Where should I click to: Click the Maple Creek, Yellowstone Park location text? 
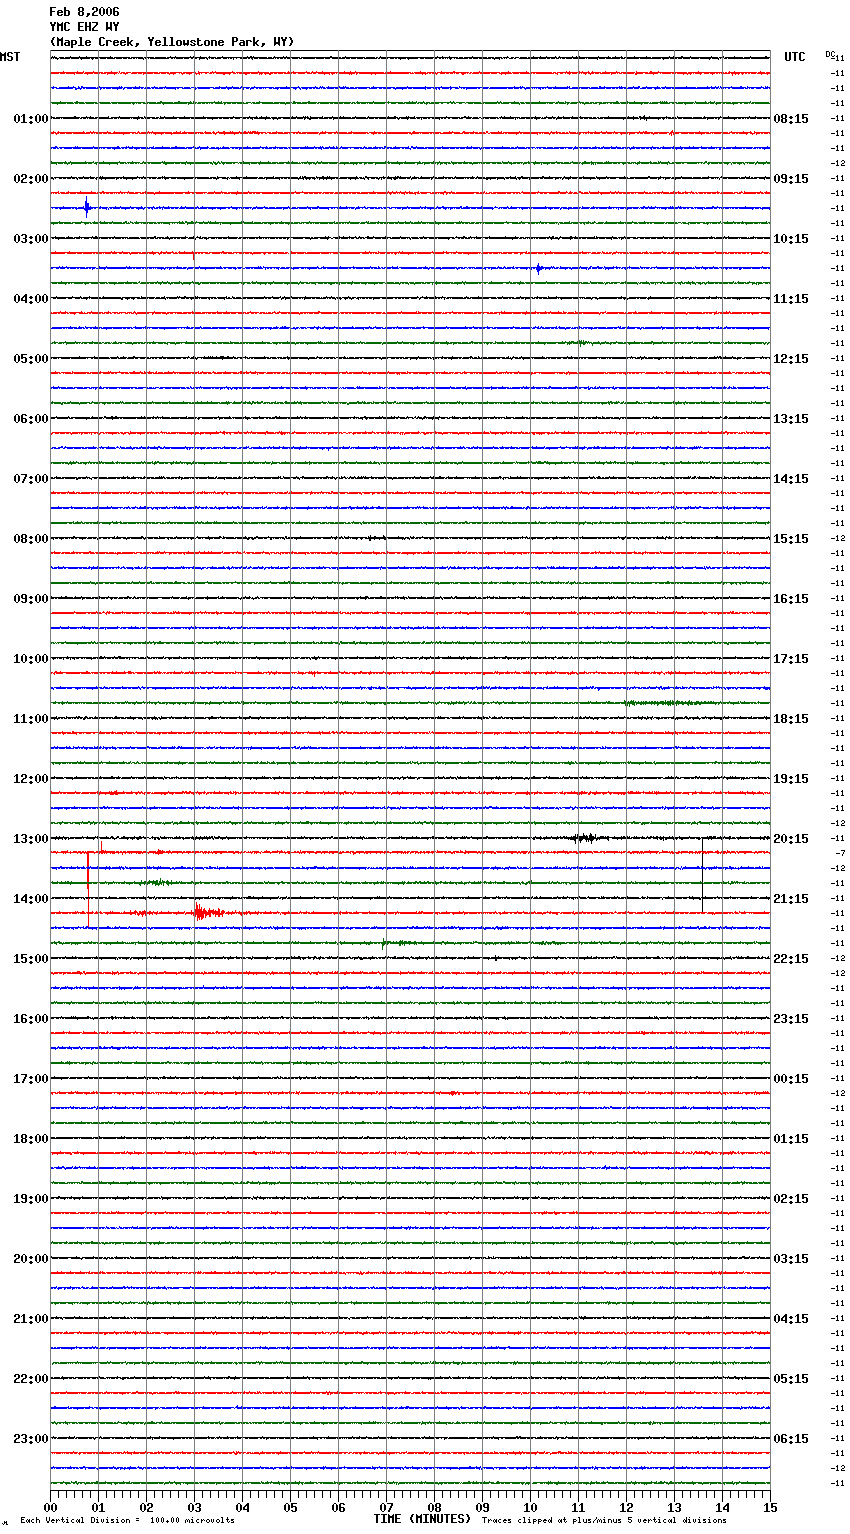(172, 42)
